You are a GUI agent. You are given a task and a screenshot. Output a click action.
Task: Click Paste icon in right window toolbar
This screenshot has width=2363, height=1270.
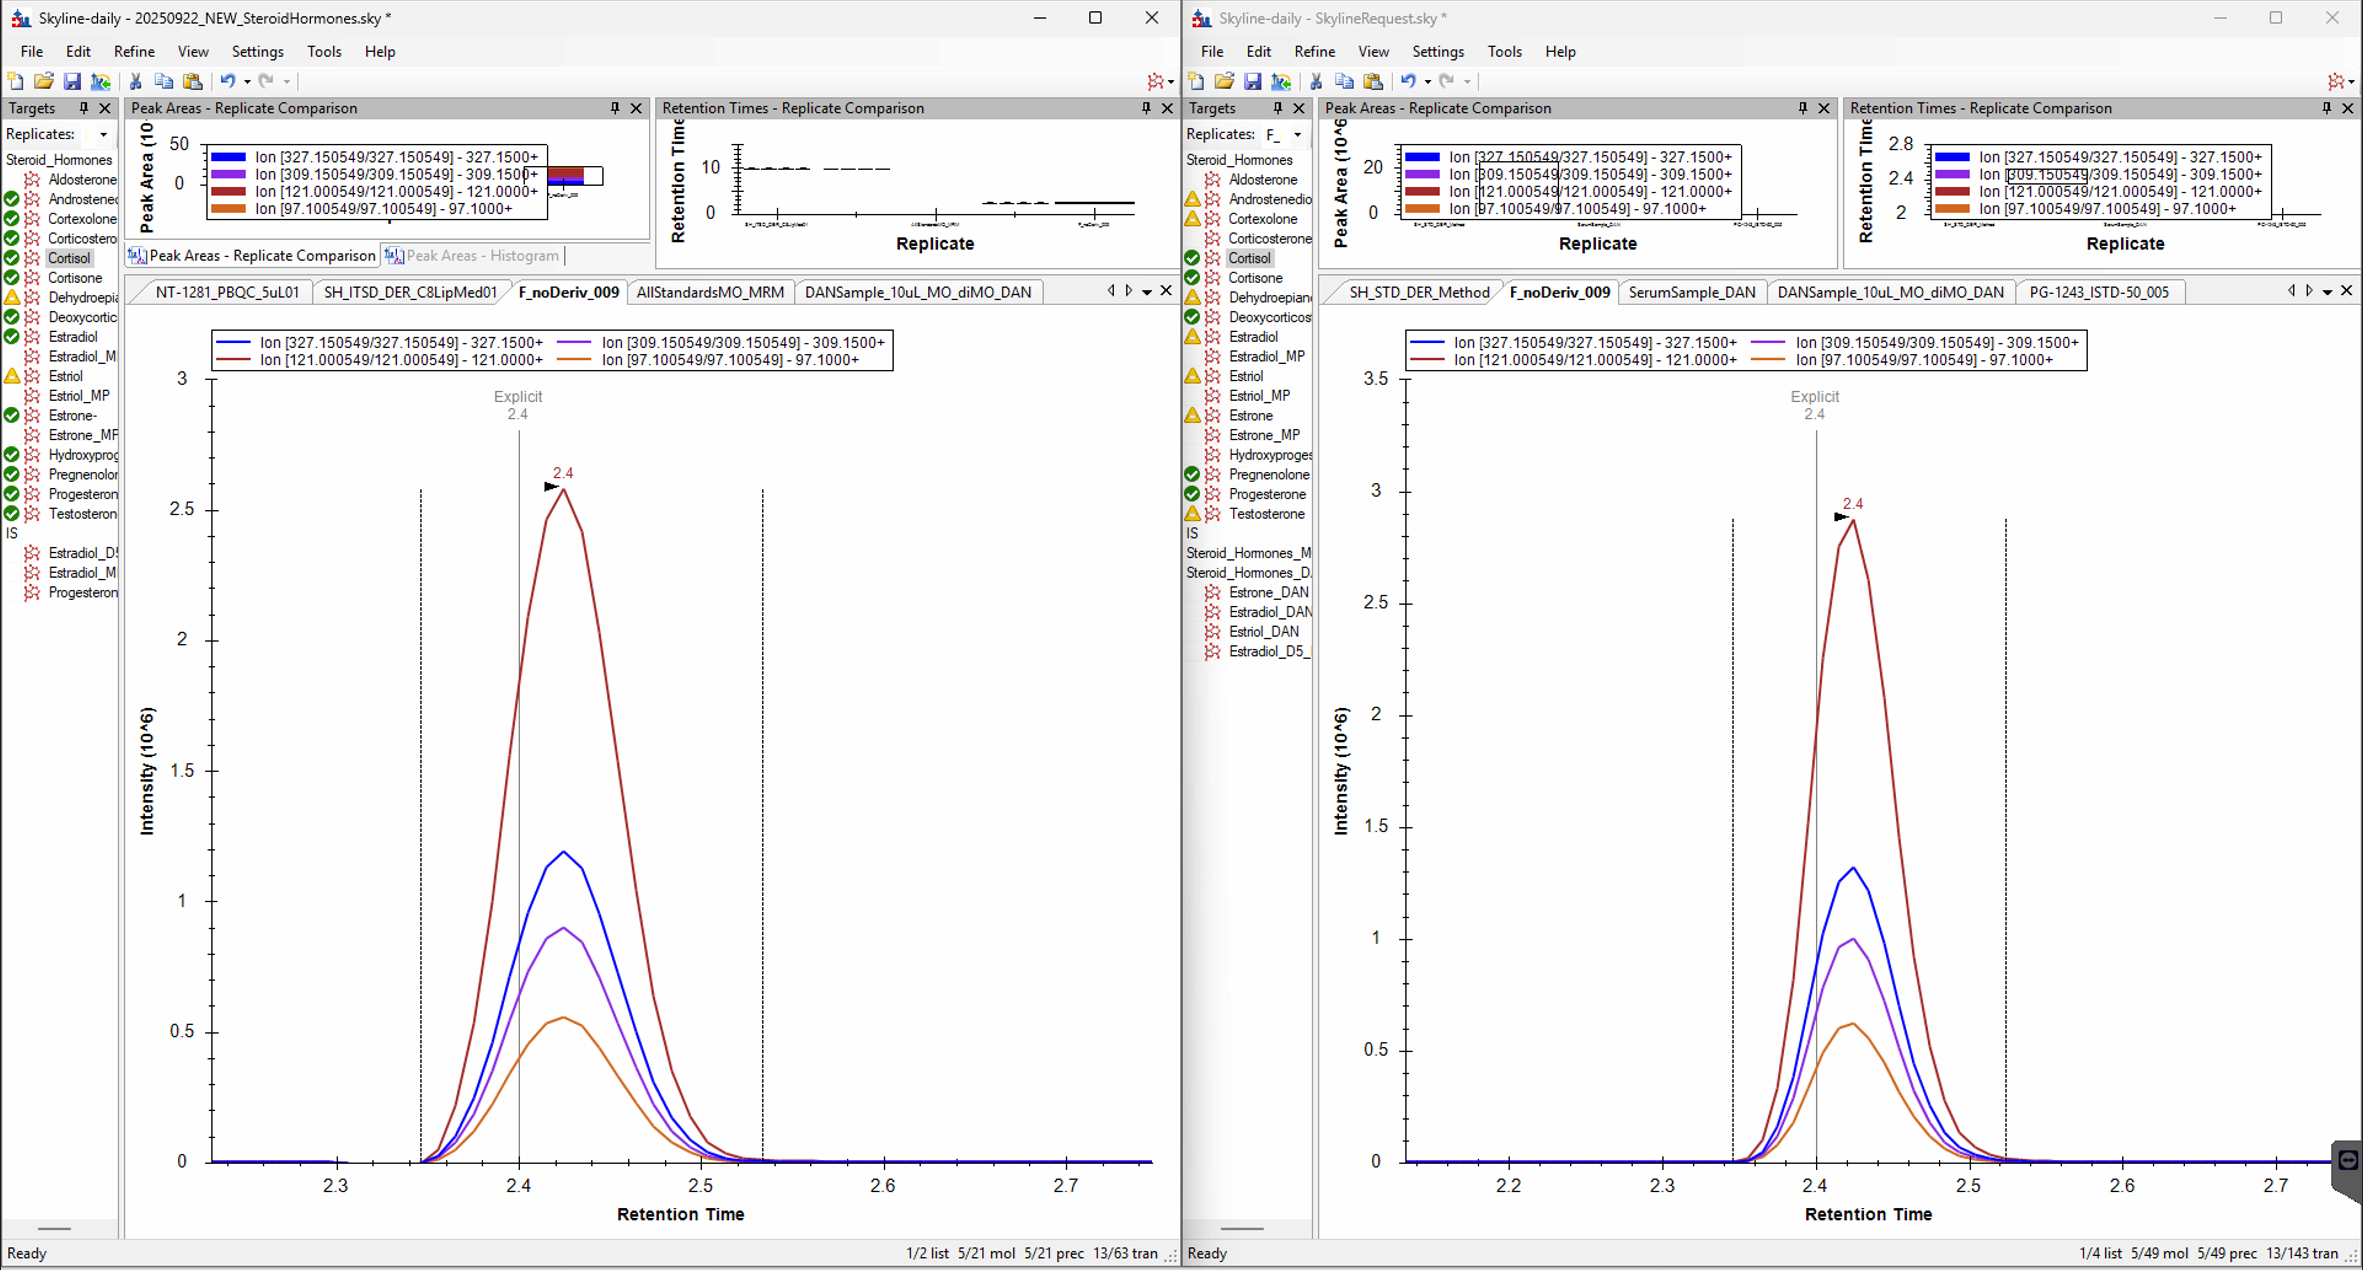tap(1373, 81)
